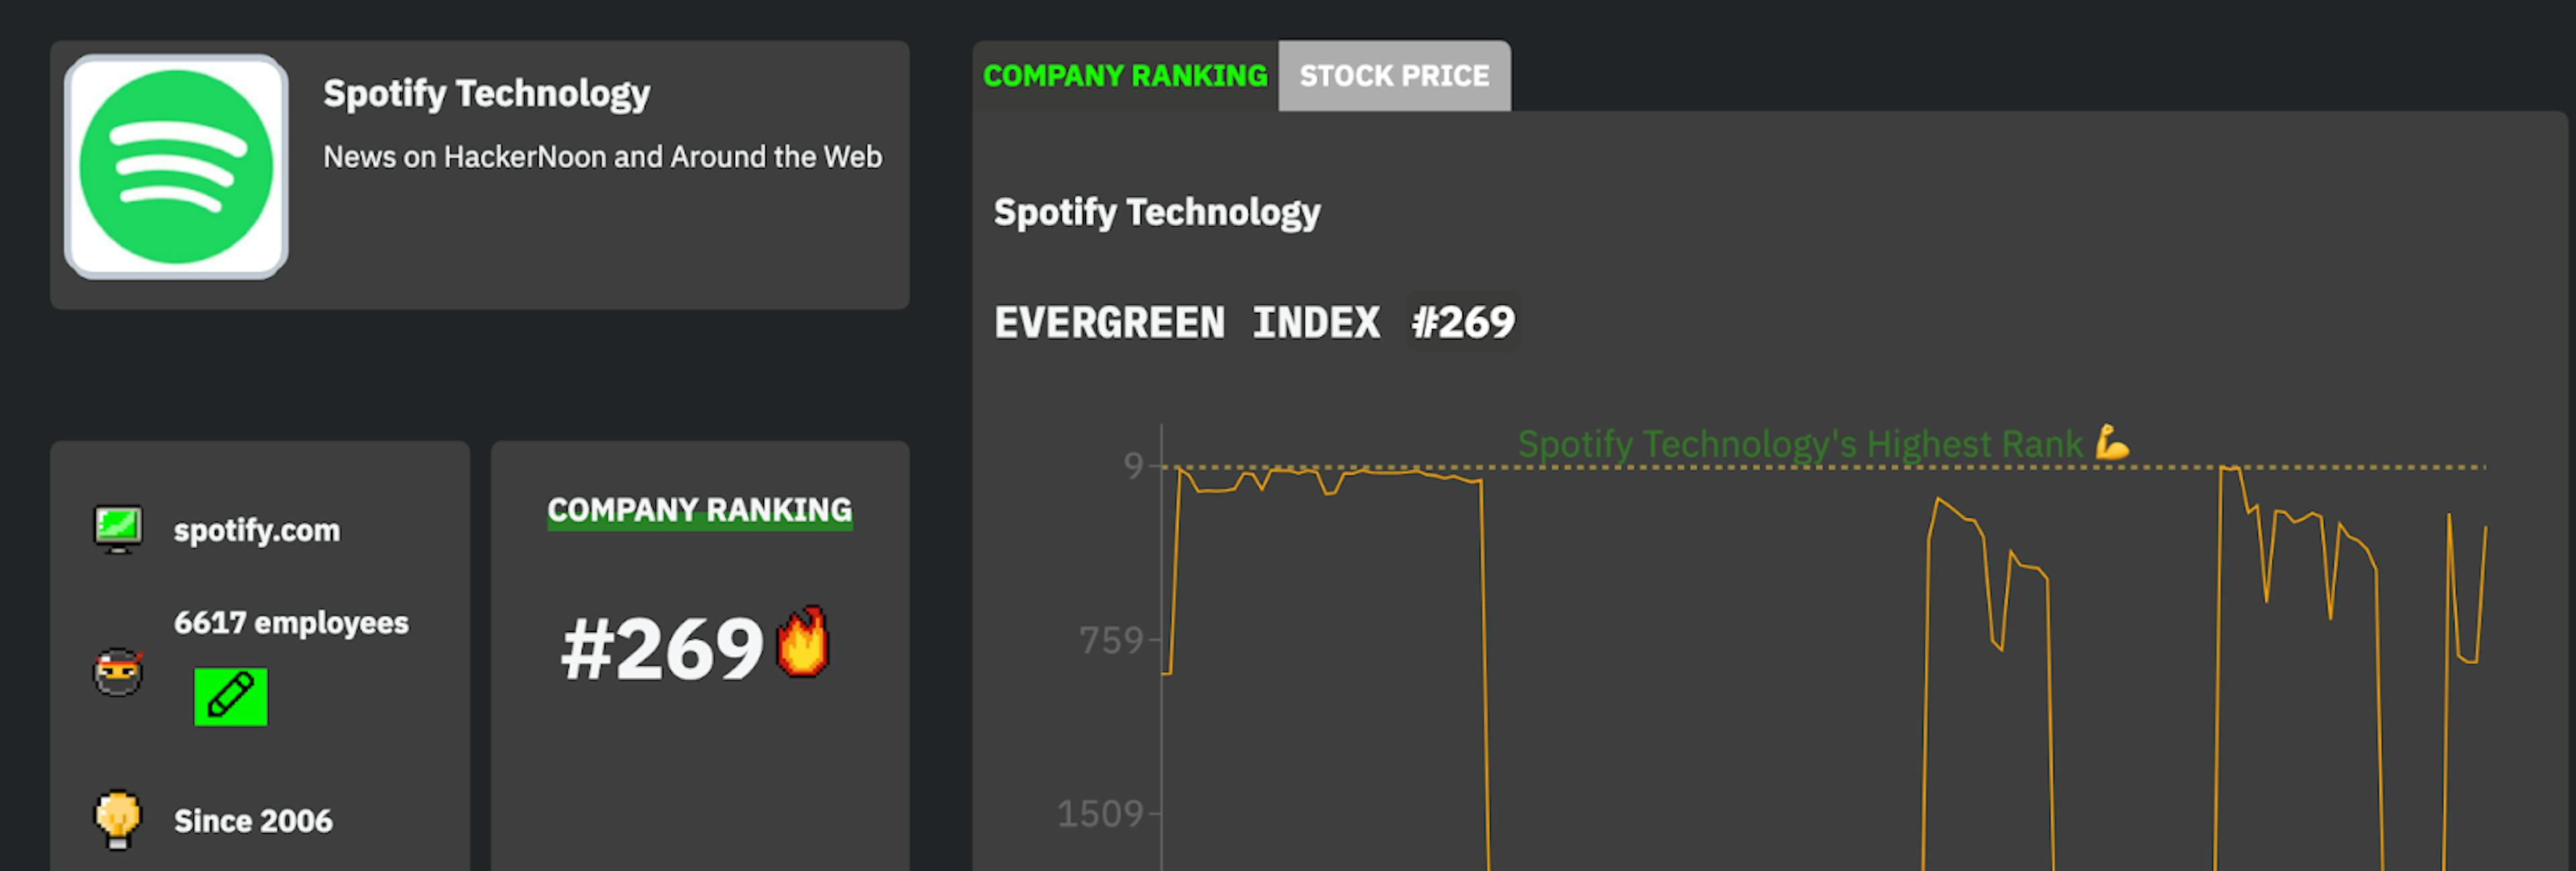The height and width of the screenshot is (871, 2576).
Task: Click the ninja face employees icon
Action: [118, 672]
